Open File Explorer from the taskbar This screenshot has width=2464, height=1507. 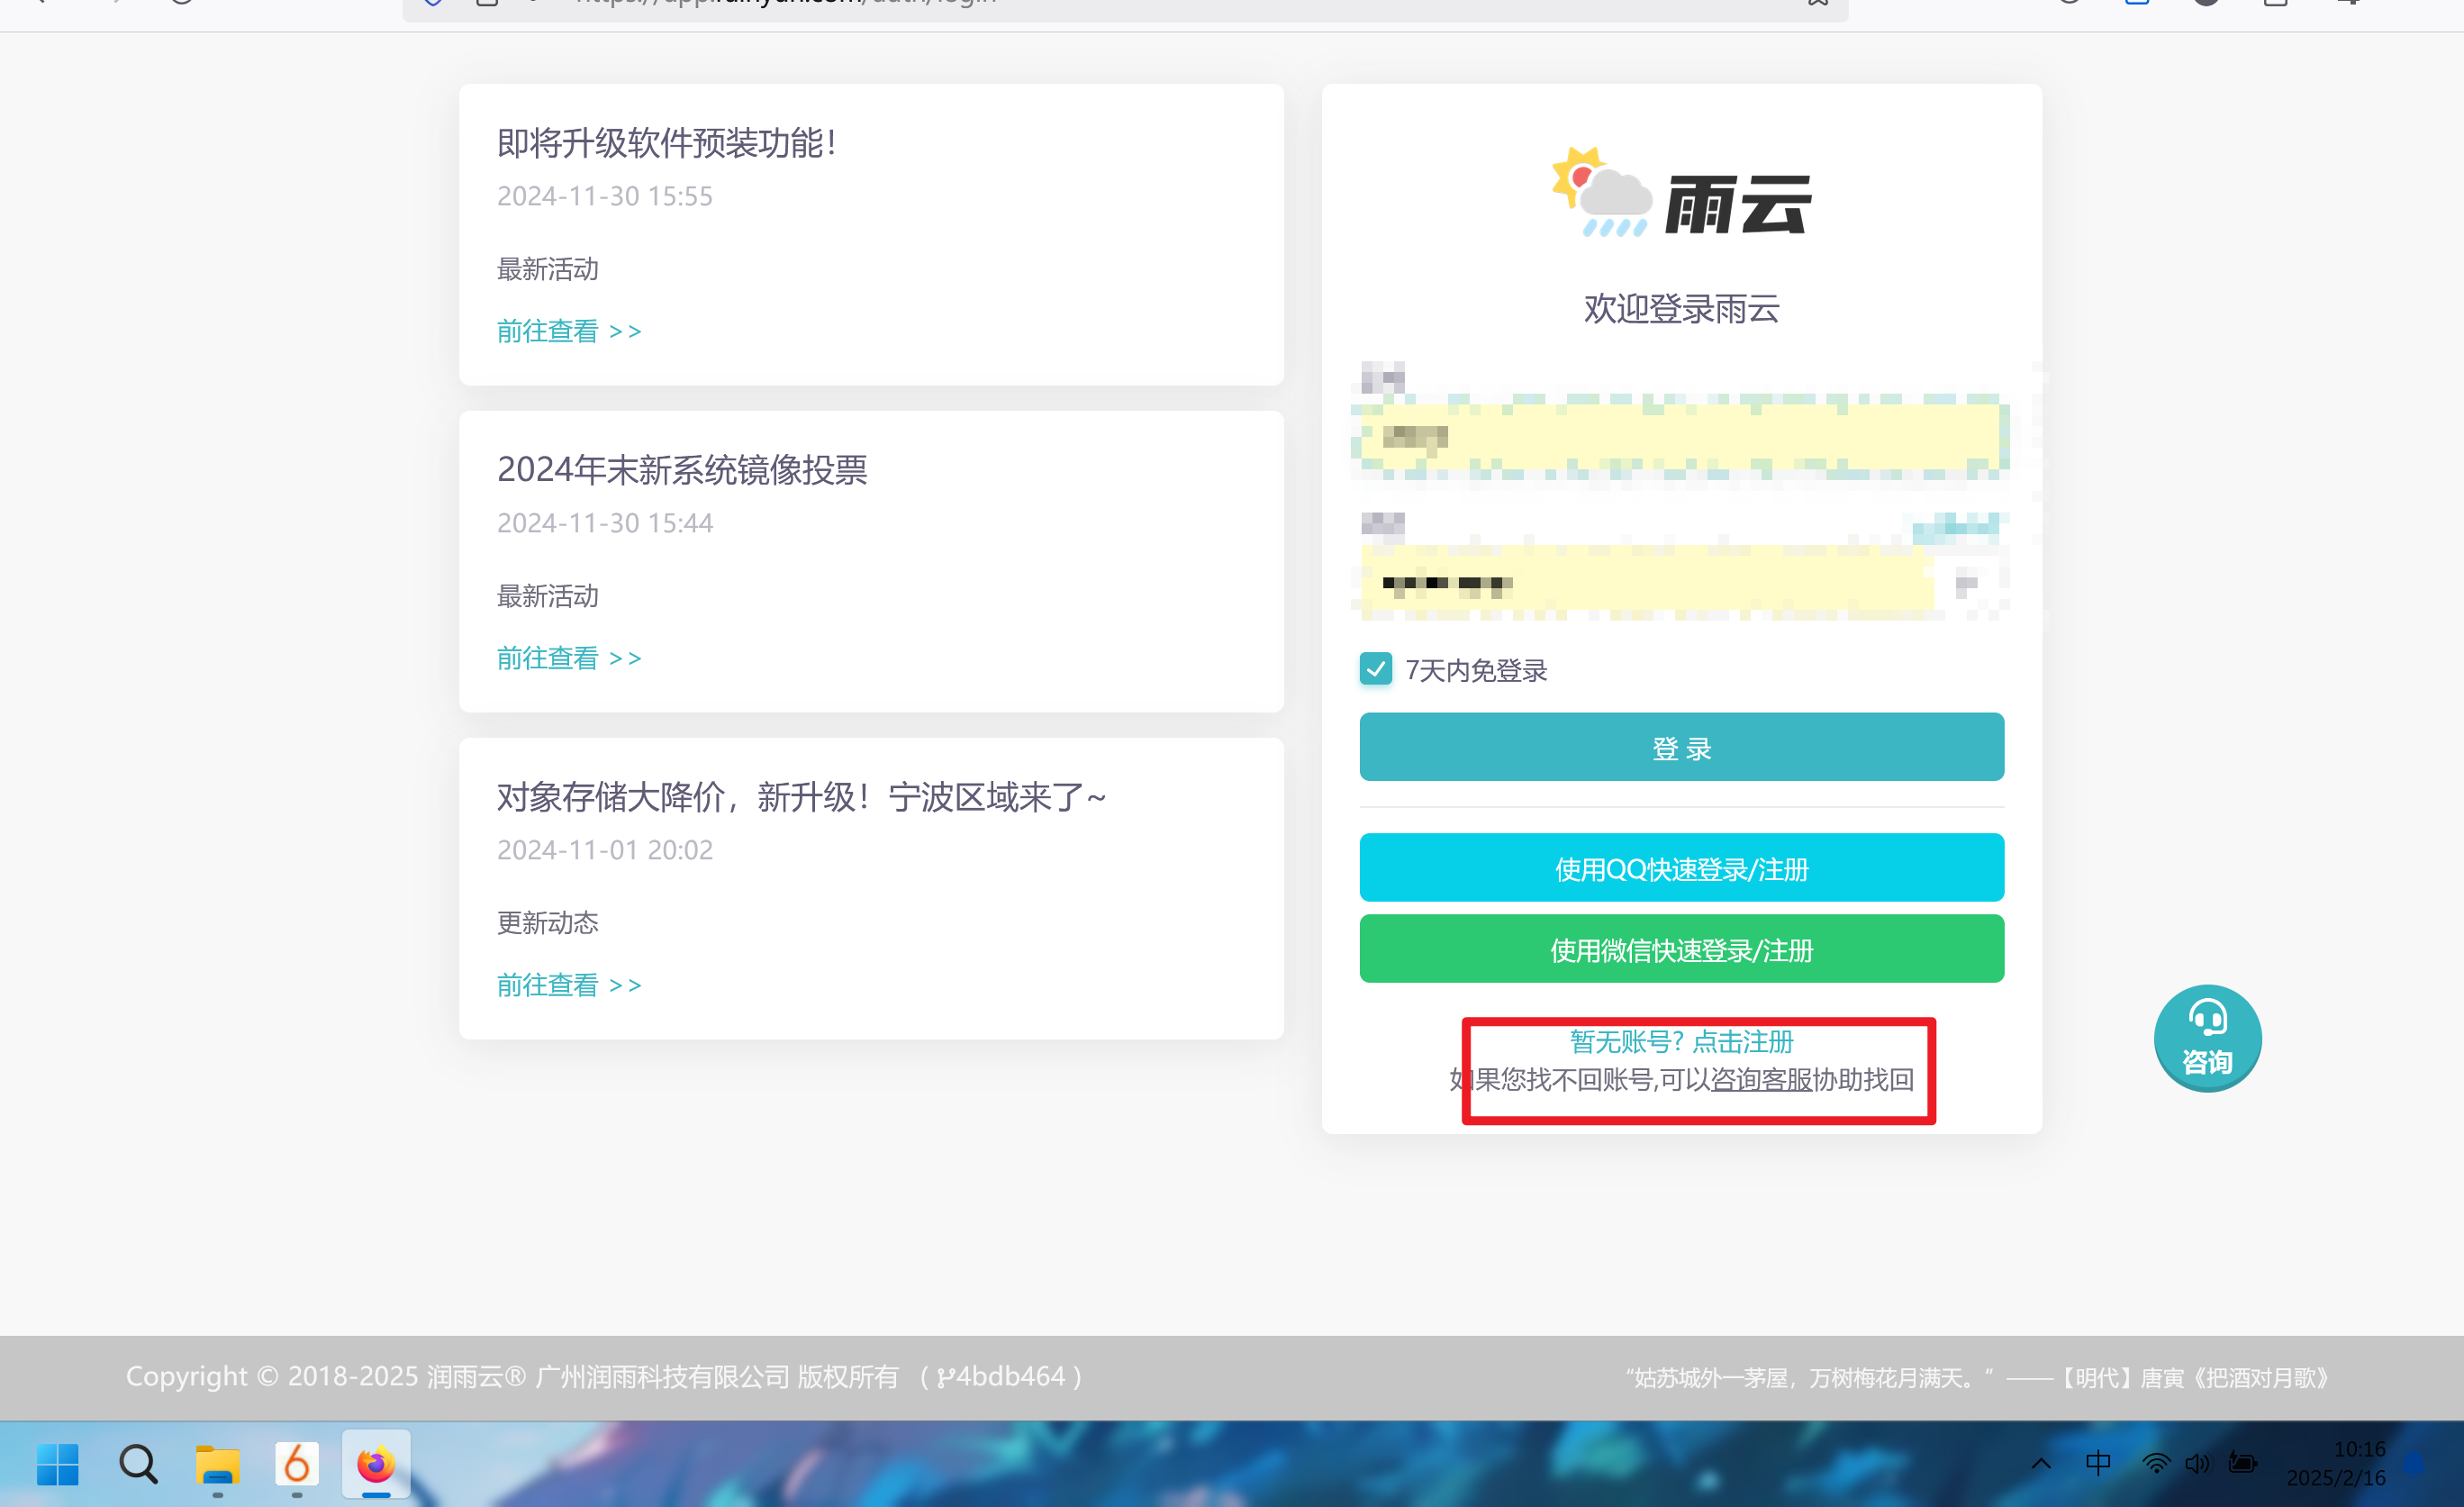(217, 1464)
